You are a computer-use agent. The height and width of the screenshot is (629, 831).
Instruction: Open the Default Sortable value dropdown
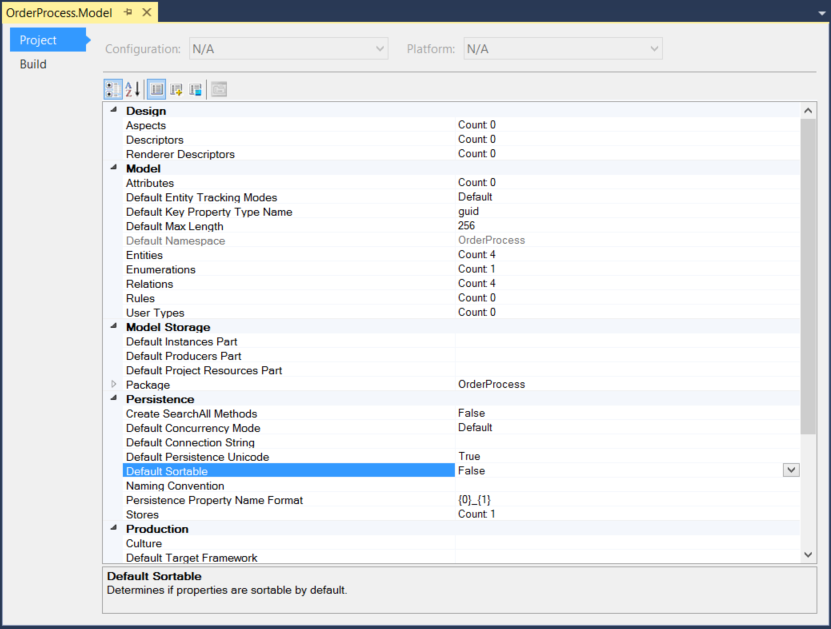pyautogui.click(x=791, y=470)
